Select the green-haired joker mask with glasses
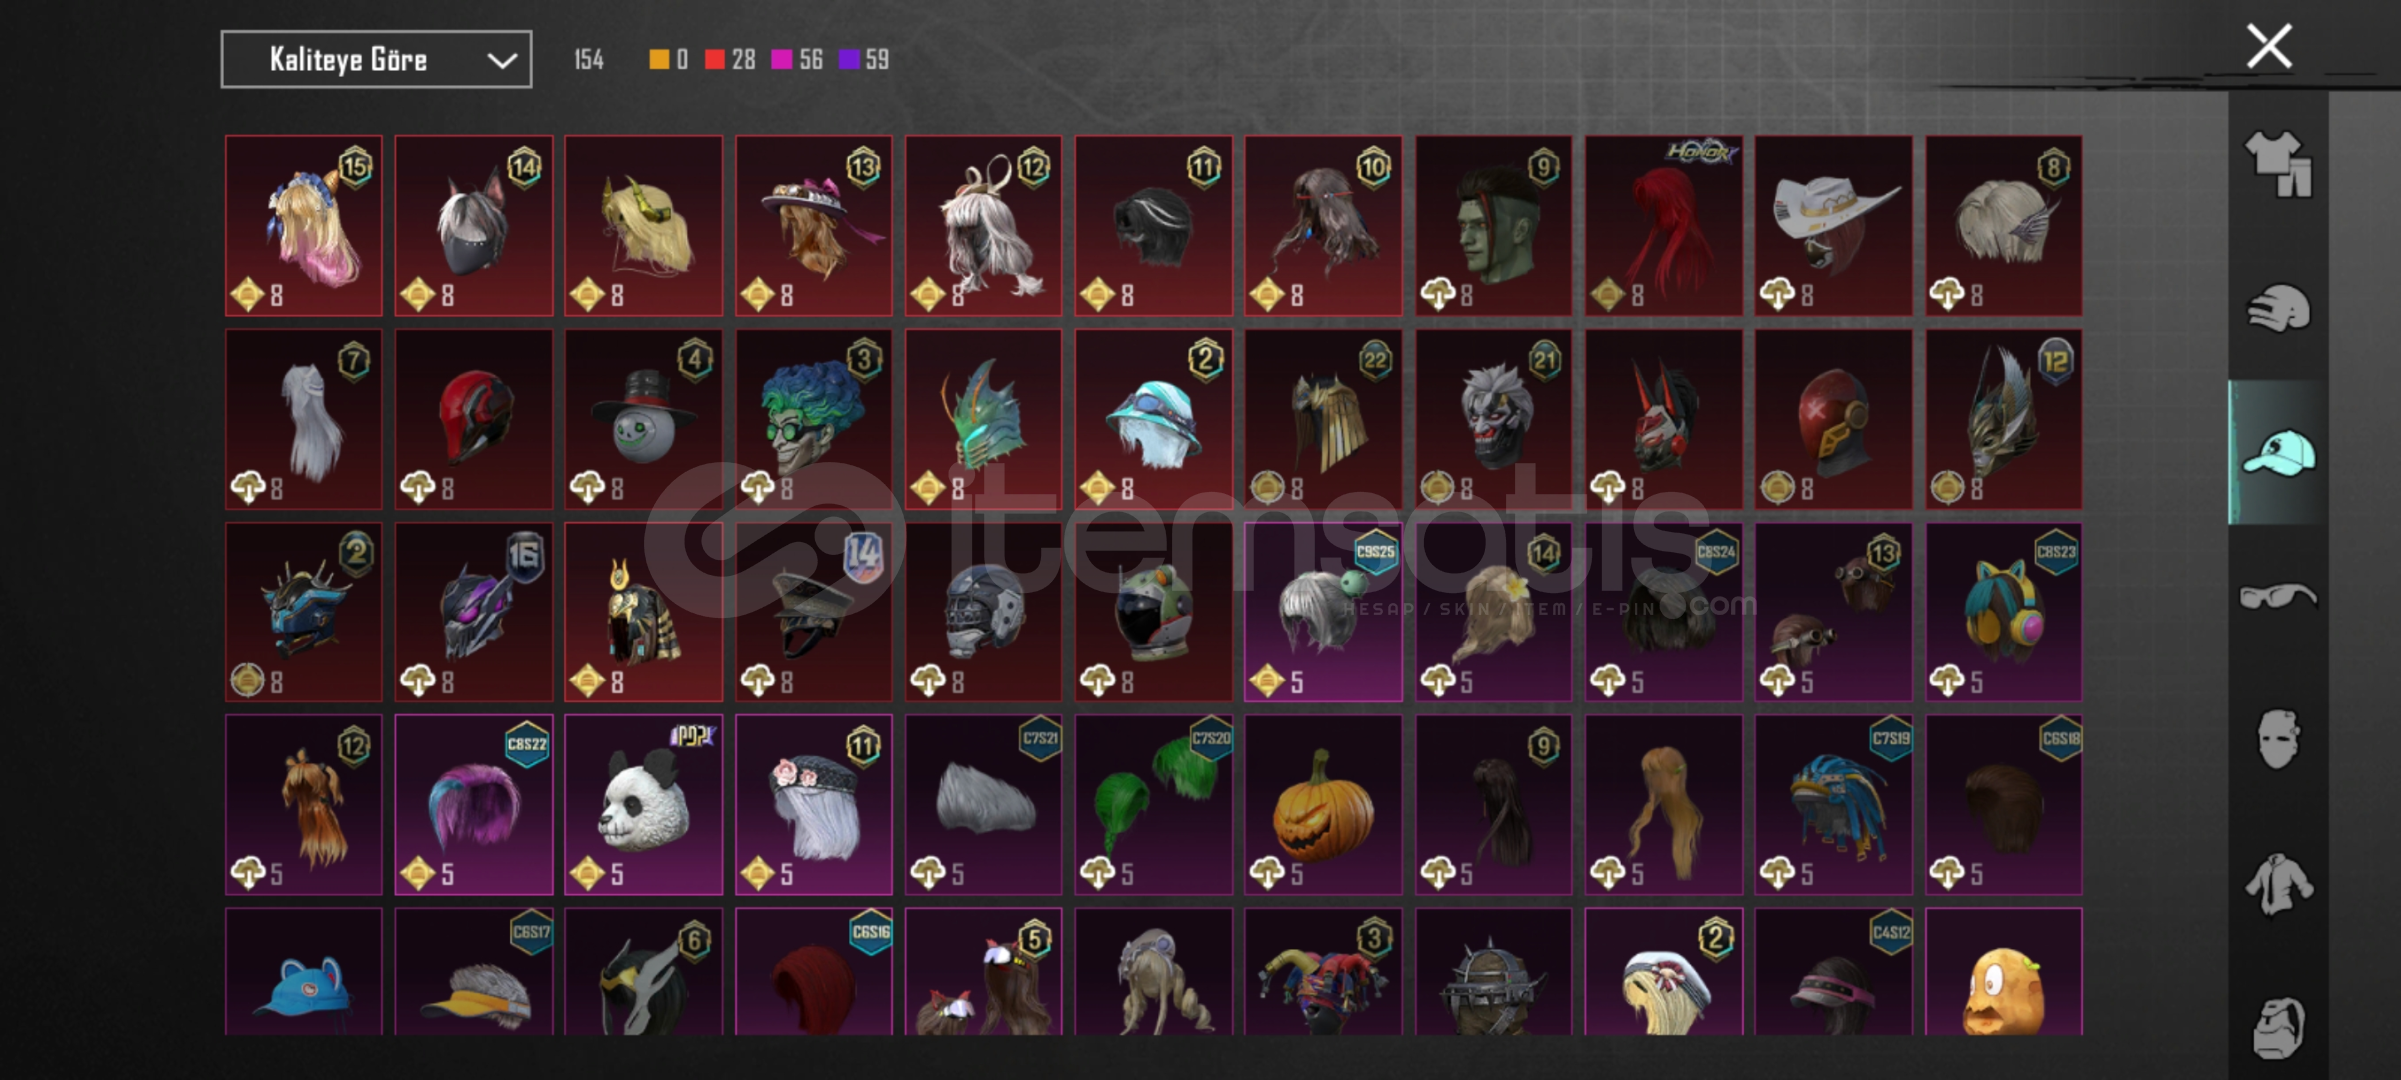2401x1080 pixels. 813,419
